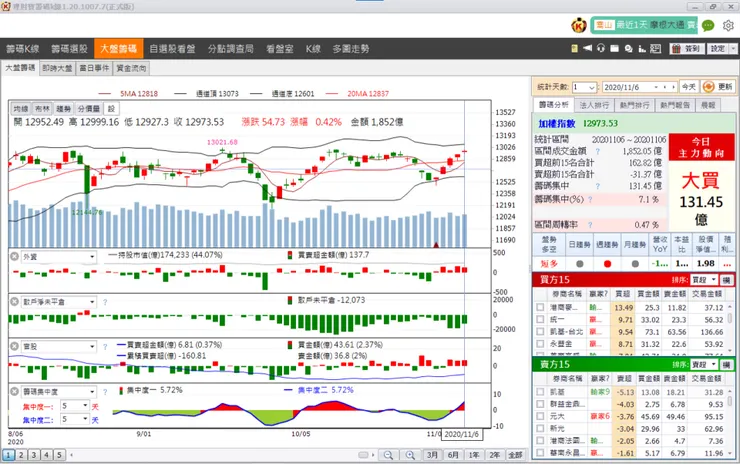Screen dimensions: 740x464
Task: Check the 凱基-台北 broker checkbox
Action: coord(540,332)
